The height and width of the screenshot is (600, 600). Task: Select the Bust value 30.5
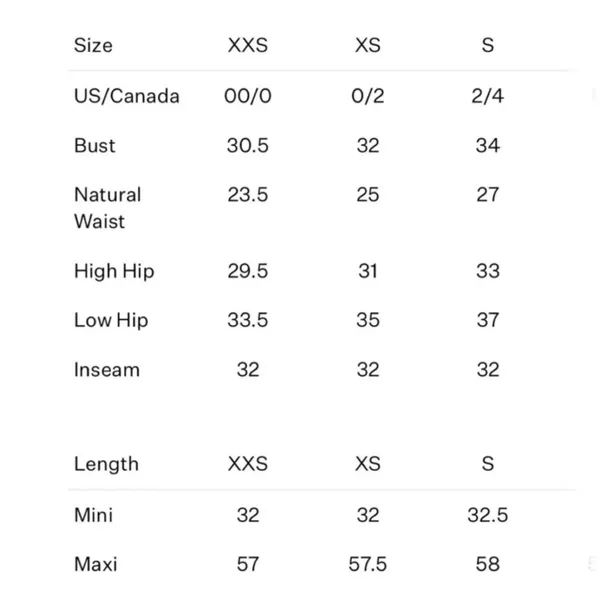click(x=248, y=145)
